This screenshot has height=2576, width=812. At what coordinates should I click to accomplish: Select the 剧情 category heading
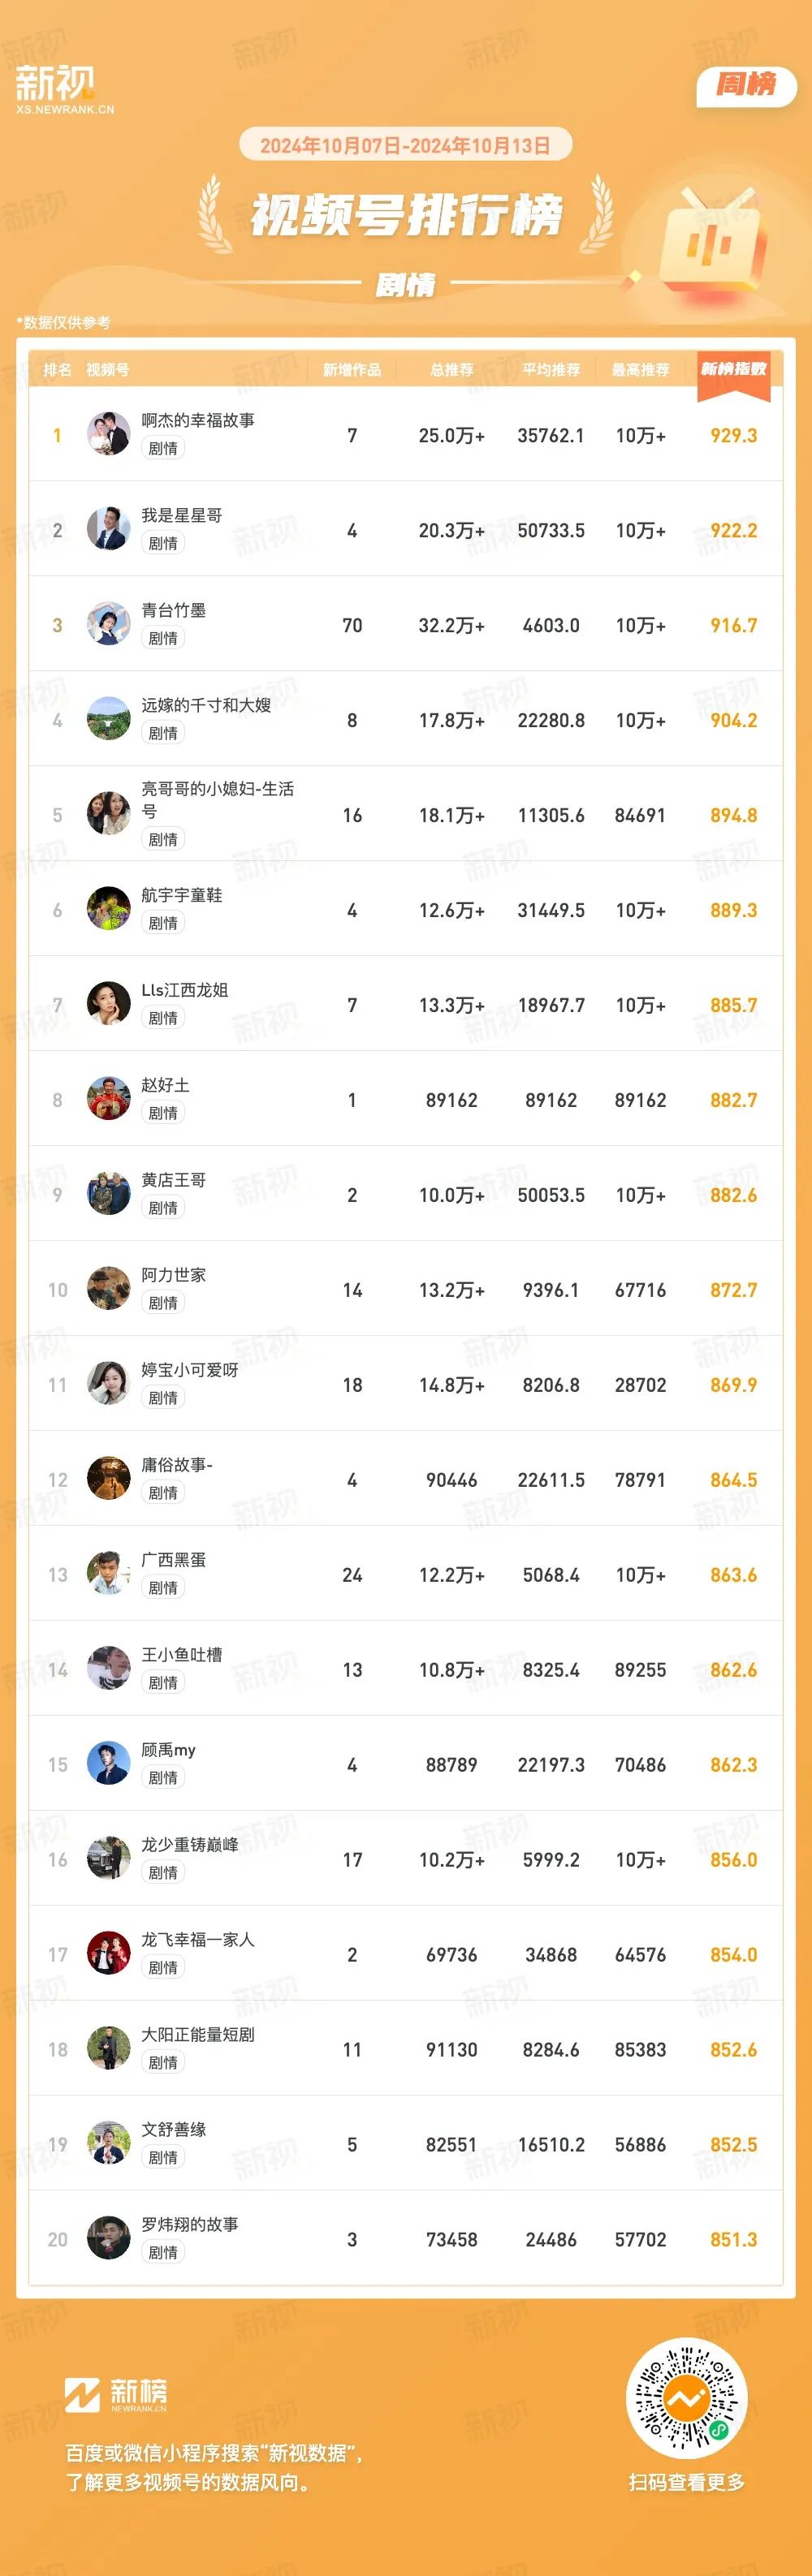tap(406, 285)
